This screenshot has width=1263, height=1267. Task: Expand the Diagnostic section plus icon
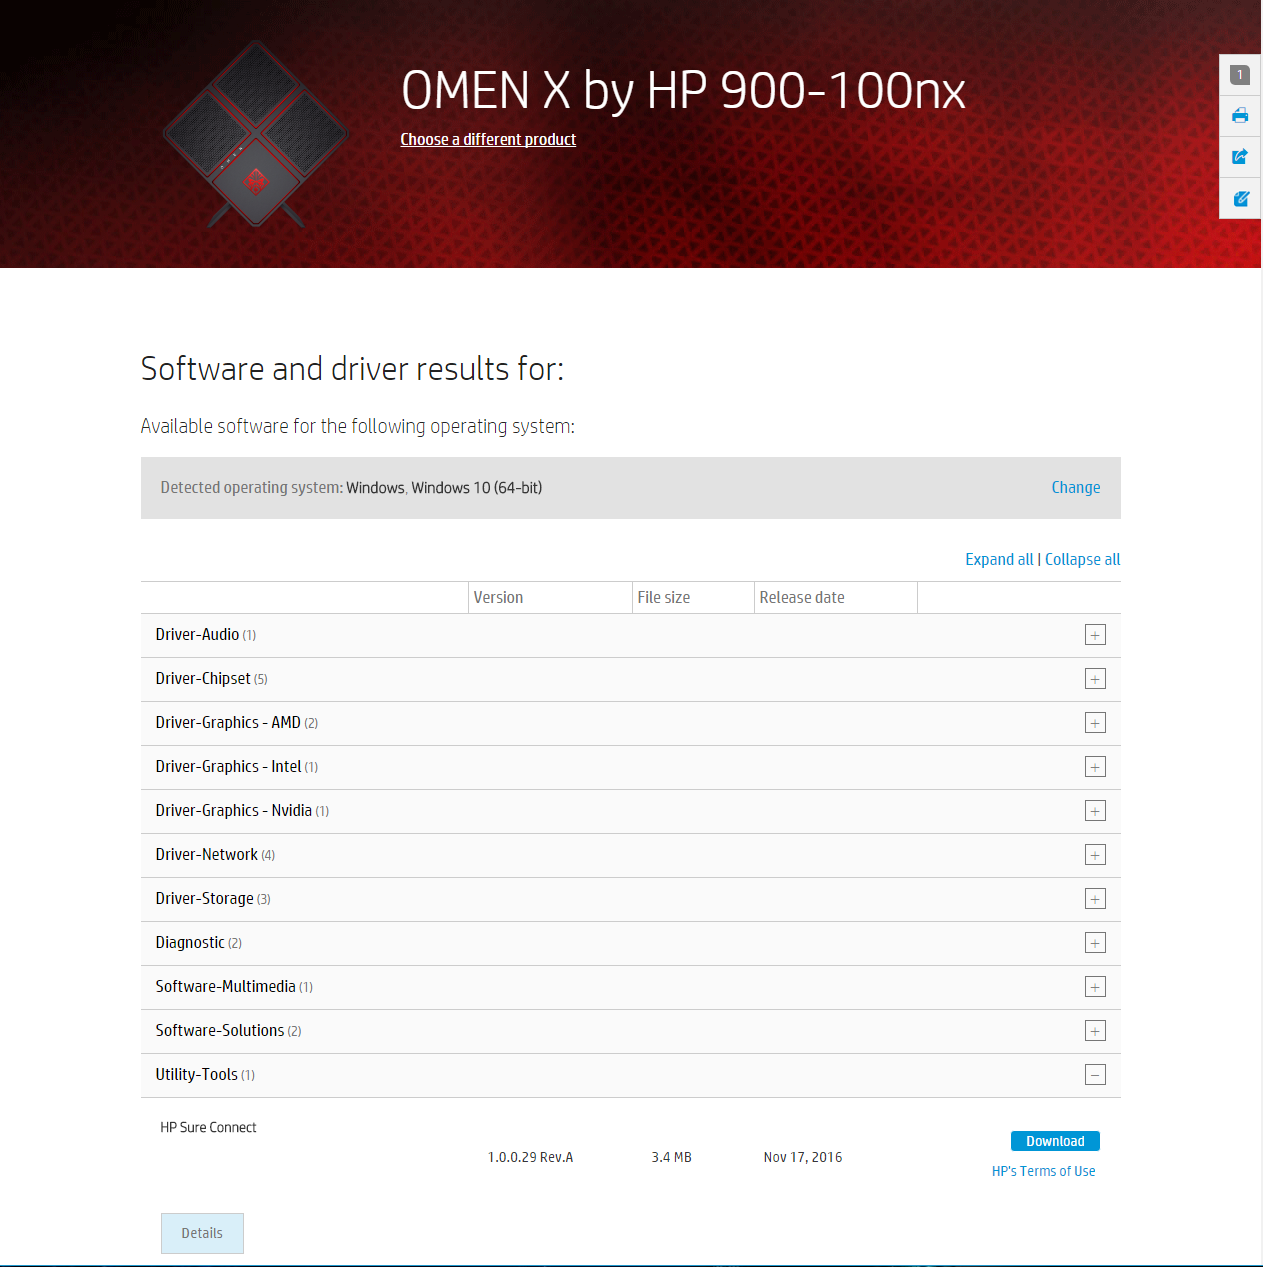(x=1095, y=943)
